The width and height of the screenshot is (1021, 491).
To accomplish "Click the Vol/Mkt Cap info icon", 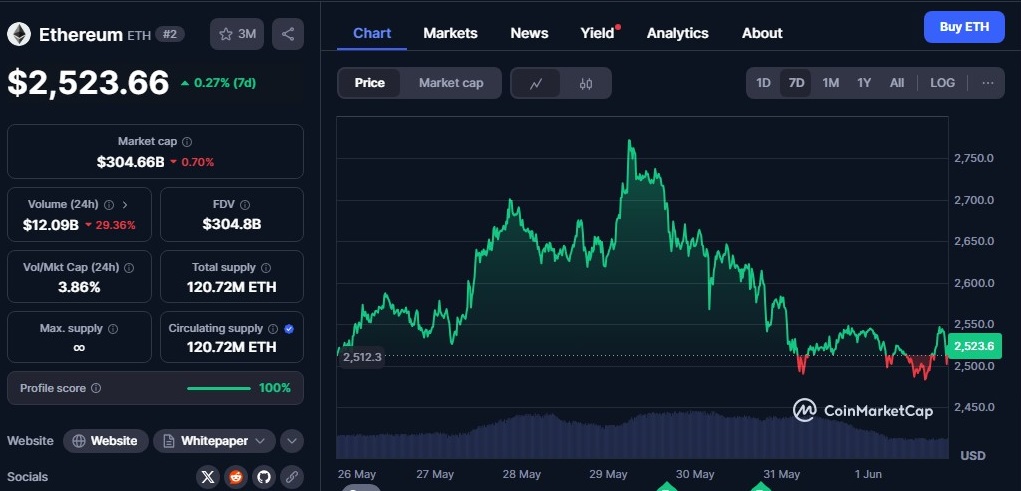I will (x=129, y=268).
